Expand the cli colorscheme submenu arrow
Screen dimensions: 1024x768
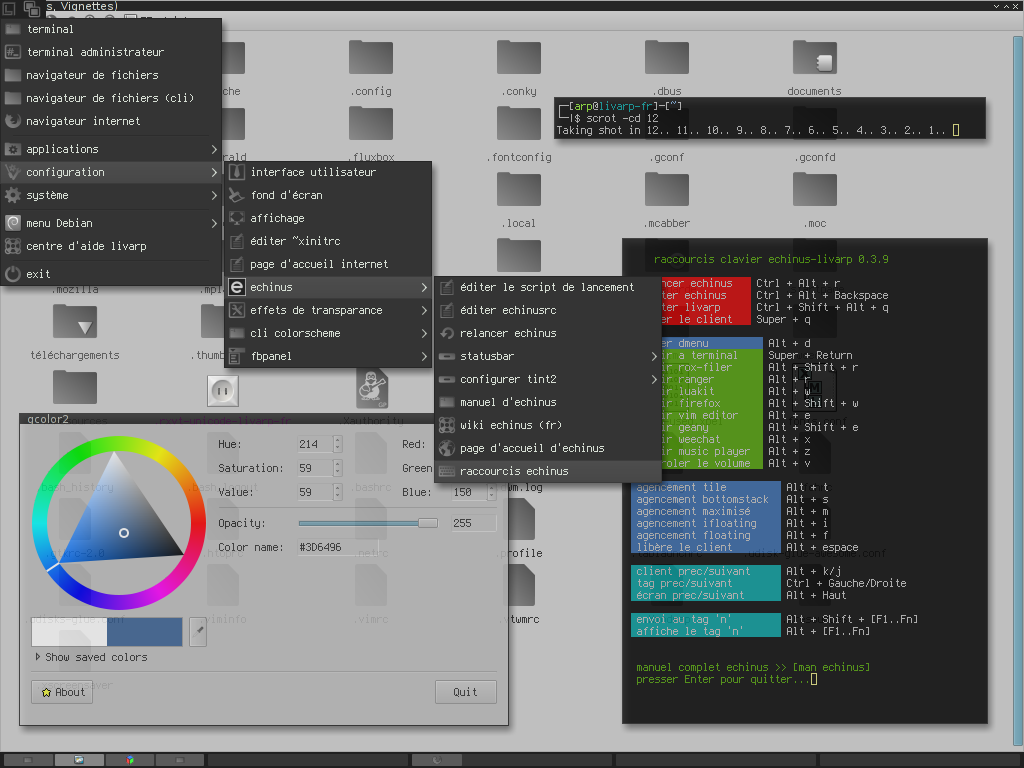click(x=424, y=333)
